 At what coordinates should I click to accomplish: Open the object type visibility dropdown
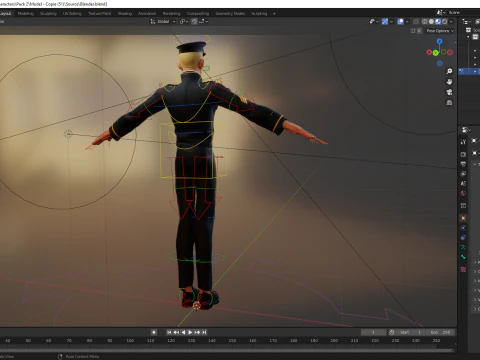[x=374, y=21]
